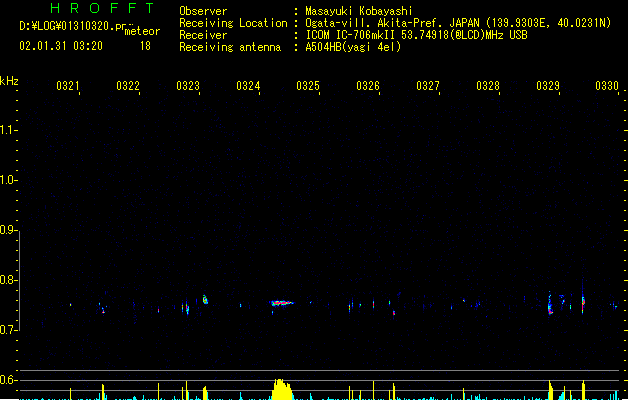Click the 0324 time marker
This screenshot has width=629, height=400.
coord(248,86)
